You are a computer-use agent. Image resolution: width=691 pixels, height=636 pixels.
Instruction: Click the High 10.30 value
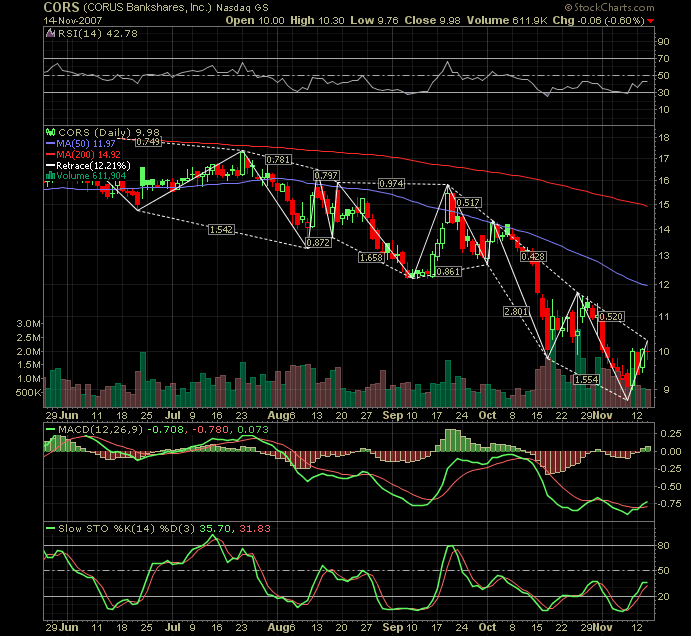click(317, 20)
